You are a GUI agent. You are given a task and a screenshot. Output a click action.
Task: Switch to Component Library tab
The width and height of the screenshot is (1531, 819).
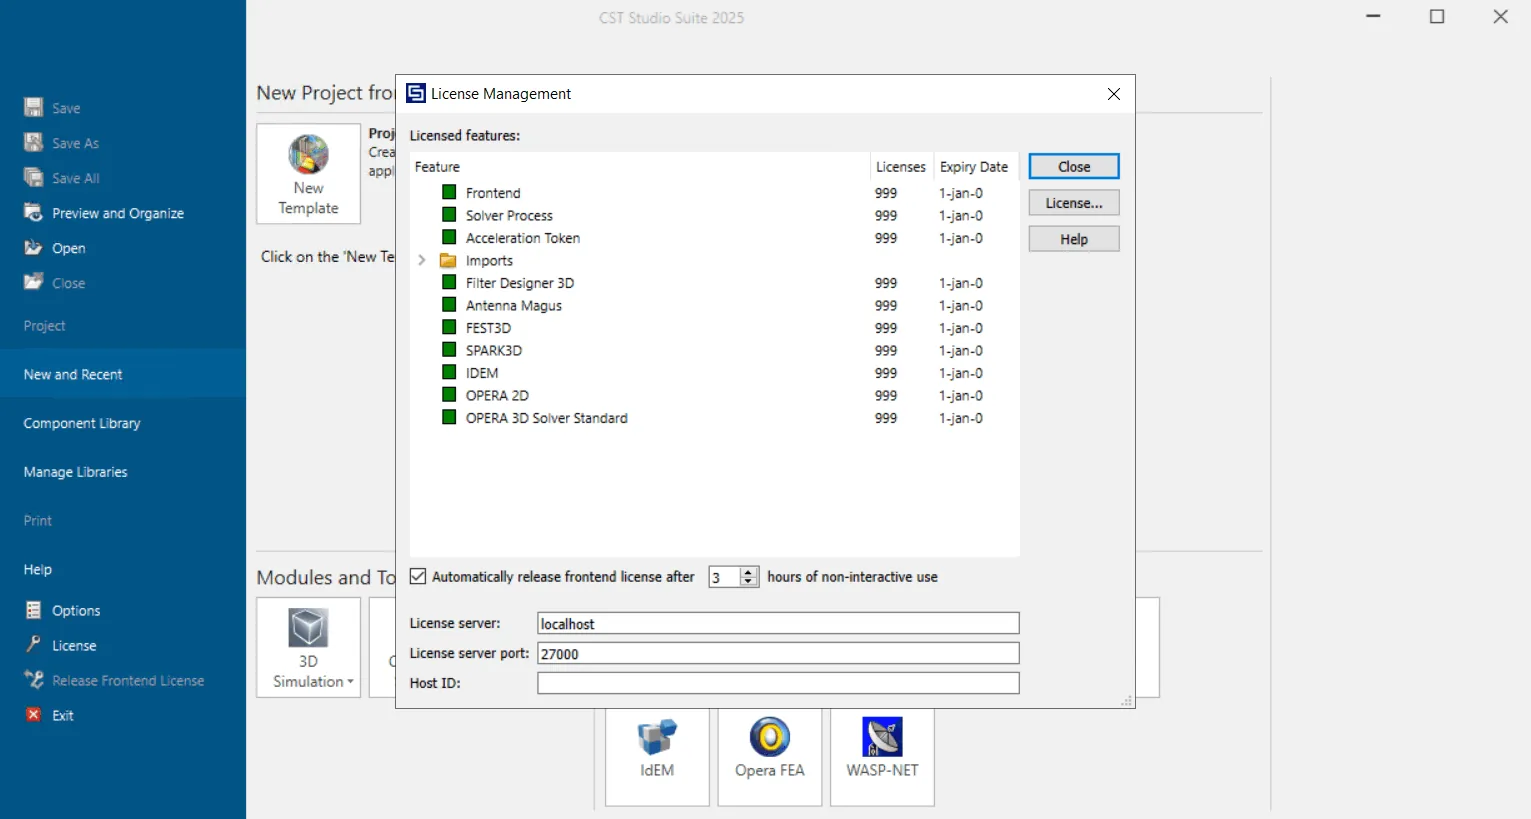point(82,424)
